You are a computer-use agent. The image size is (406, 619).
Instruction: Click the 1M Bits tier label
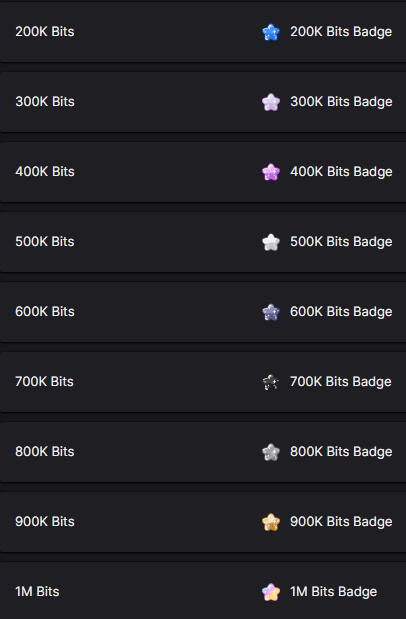click(x=37, y=592)
